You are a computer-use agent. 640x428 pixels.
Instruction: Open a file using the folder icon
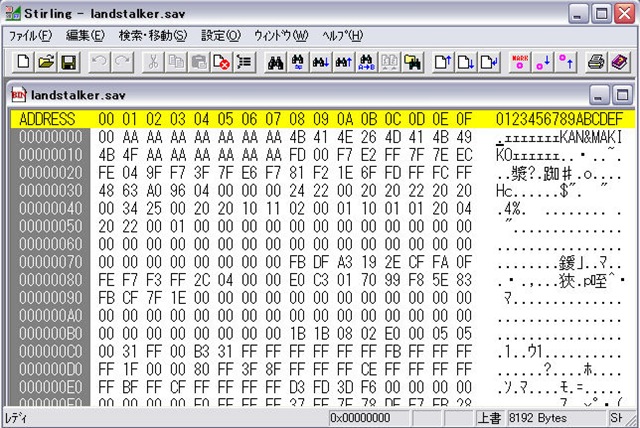click(x=46, y=62)
